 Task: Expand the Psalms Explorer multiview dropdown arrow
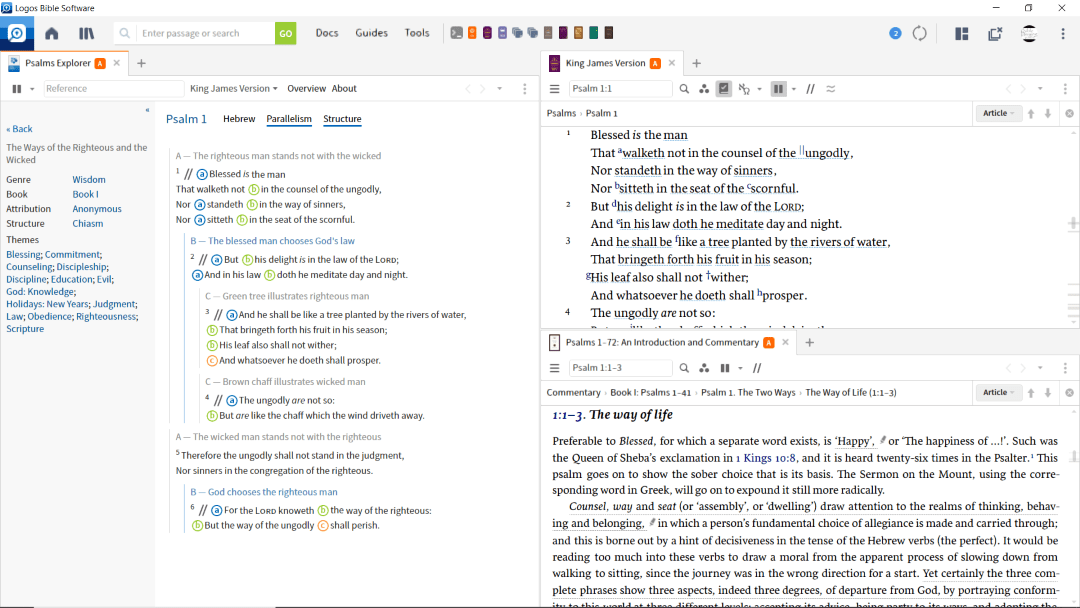(32, 89)
